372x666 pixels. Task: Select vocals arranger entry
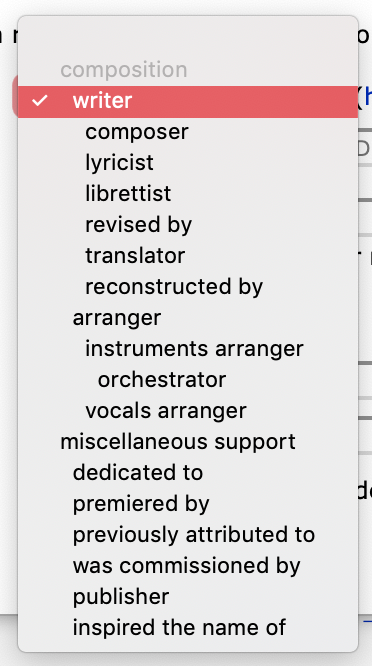188,411
